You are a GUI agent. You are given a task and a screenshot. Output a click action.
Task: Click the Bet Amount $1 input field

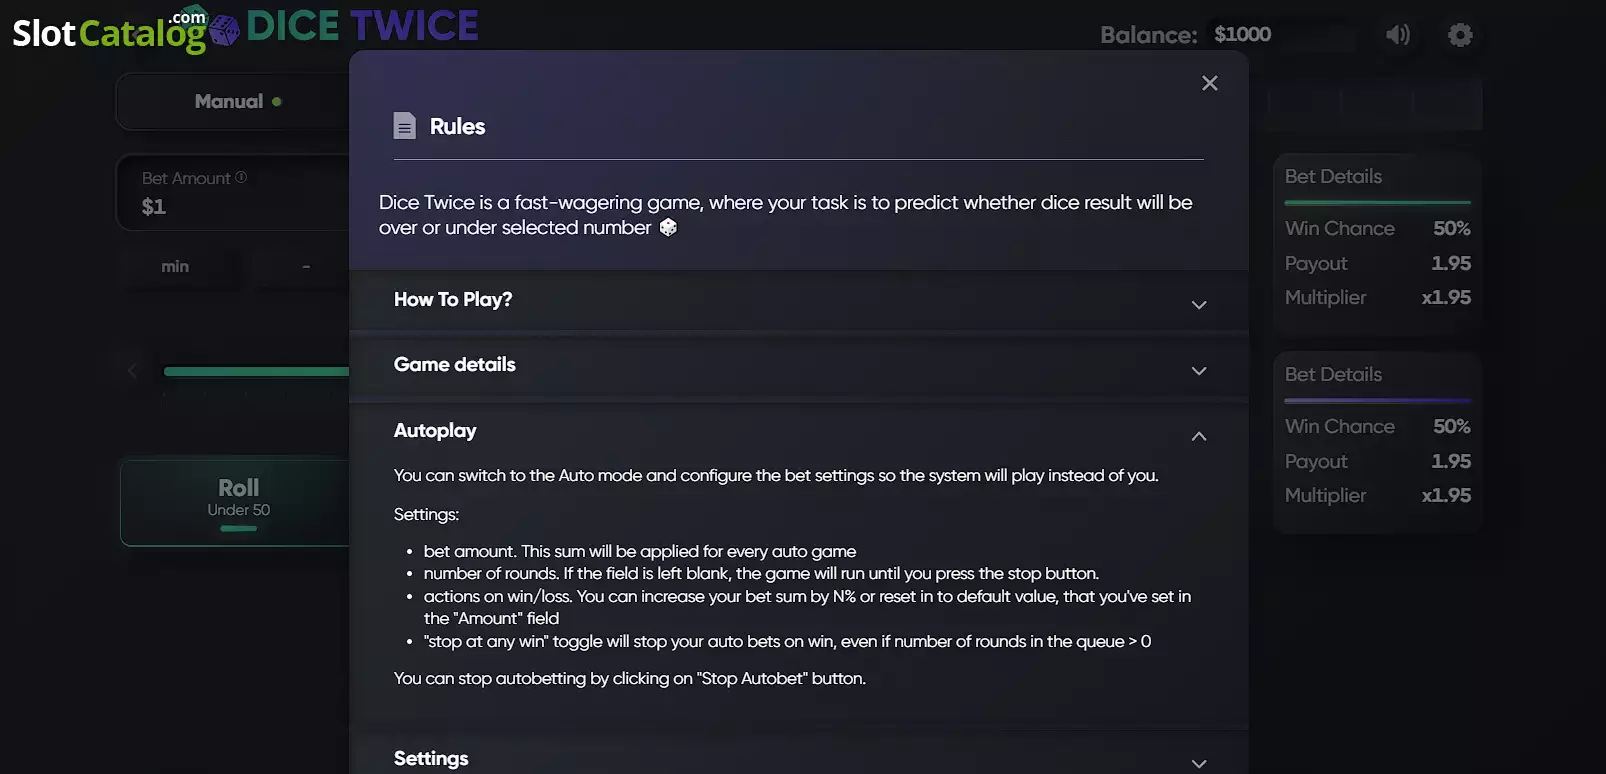pyautogui.click(x=233, y=192)
